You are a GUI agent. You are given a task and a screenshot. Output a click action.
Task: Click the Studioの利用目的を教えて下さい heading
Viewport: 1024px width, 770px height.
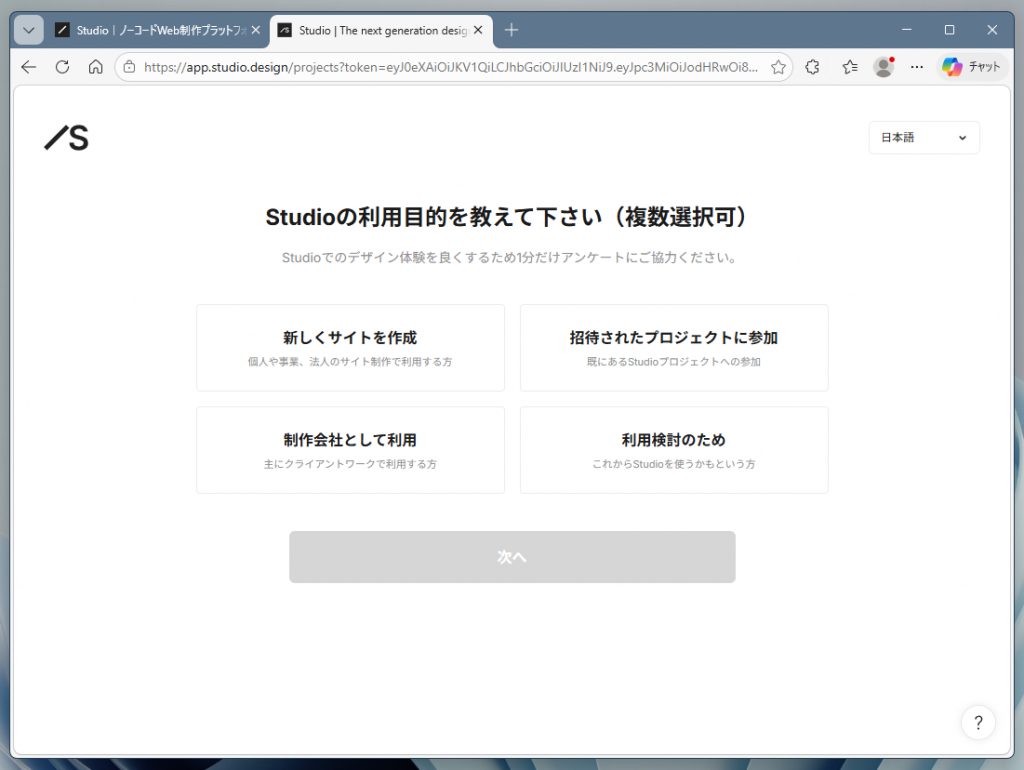[x=506, y=217]
